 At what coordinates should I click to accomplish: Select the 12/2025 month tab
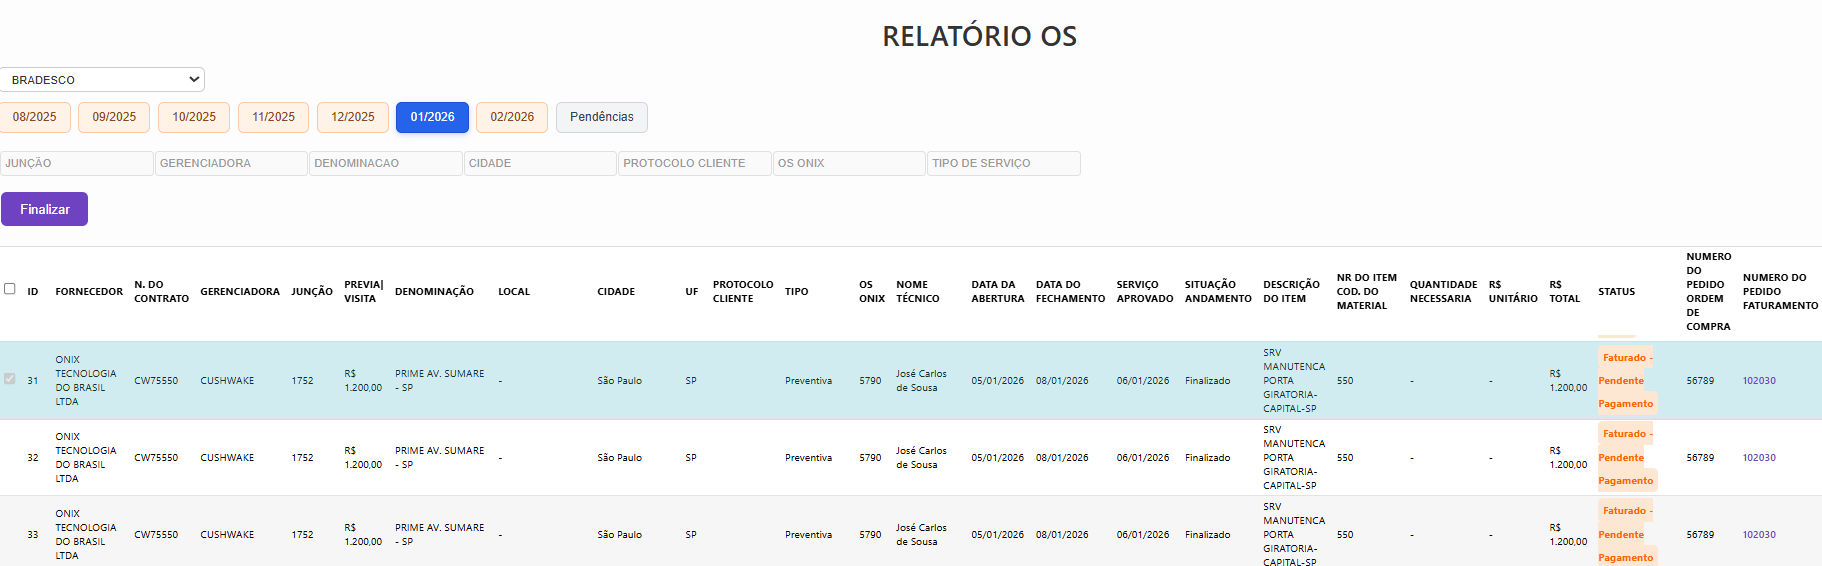pos(353,117)
